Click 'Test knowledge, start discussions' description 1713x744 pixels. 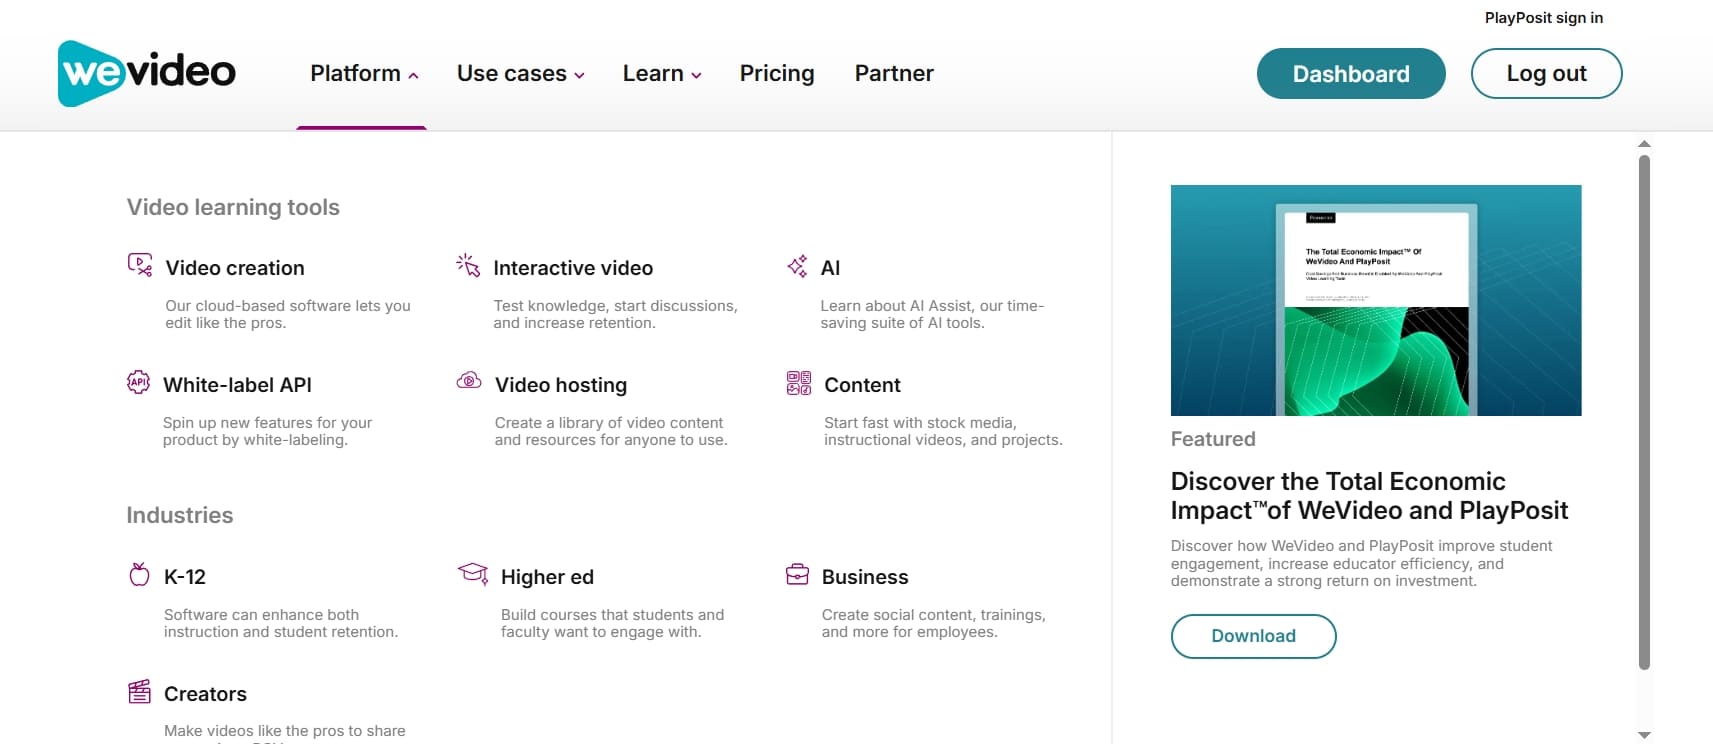click(x=615, y=314)
